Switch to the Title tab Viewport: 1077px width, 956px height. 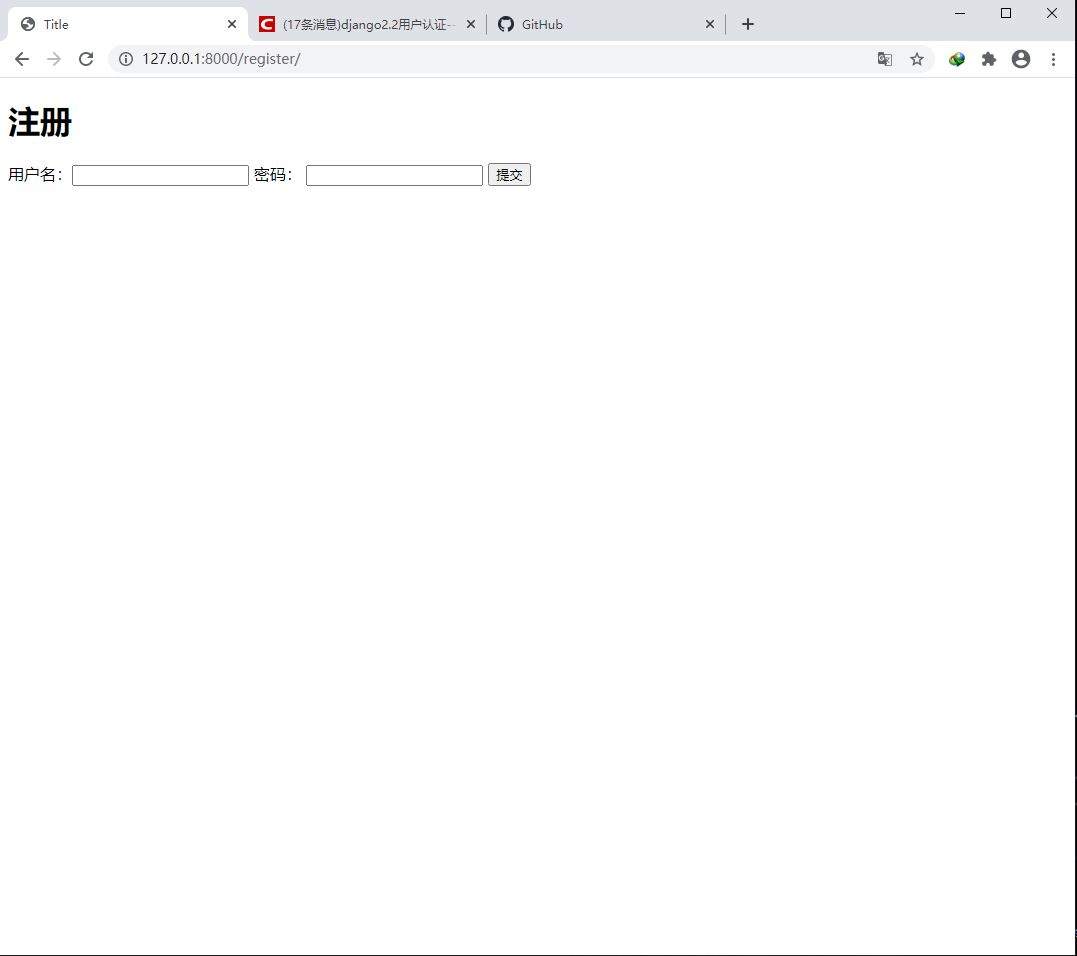click(x=128, y=24)
